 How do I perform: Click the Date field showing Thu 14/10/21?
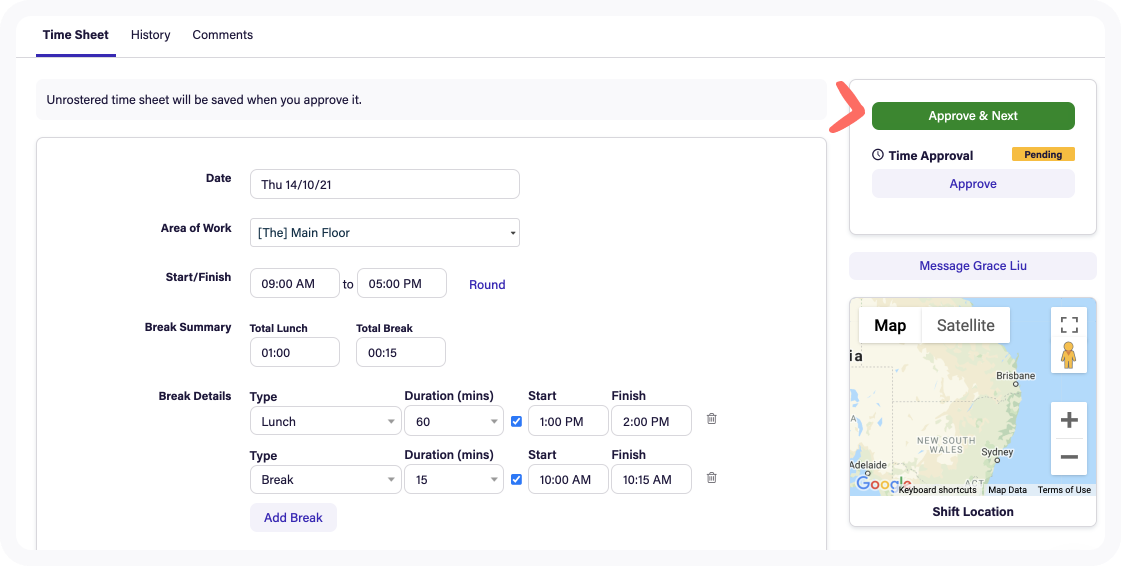pos(384,184)
